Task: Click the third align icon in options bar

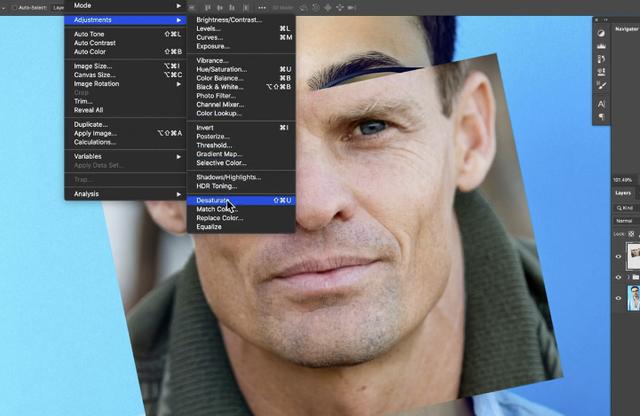Action: point(232,8)
